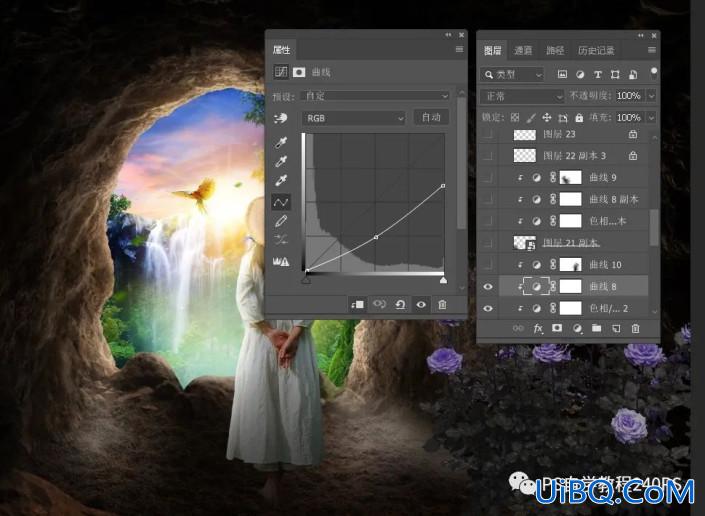
Task: Click the white point input slider
Action: click(x=443, y=280)
